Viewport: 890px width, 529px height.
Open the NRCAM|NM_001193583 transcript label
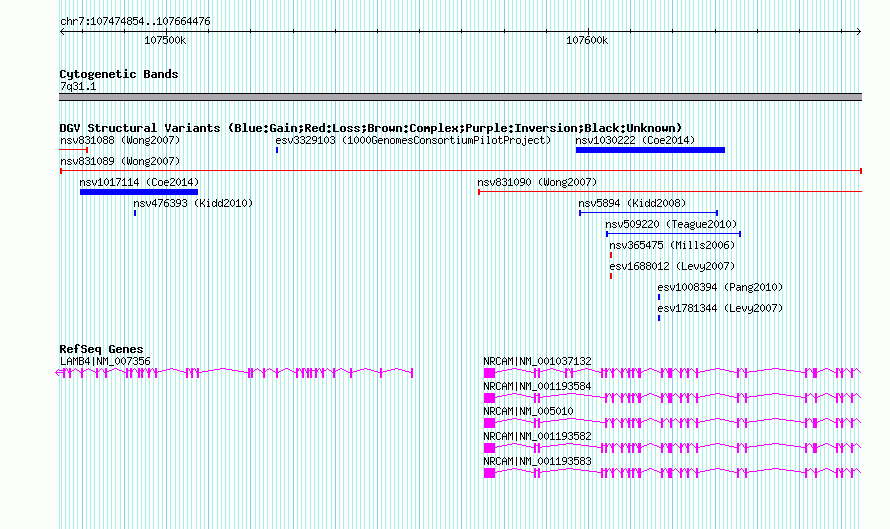537,461
